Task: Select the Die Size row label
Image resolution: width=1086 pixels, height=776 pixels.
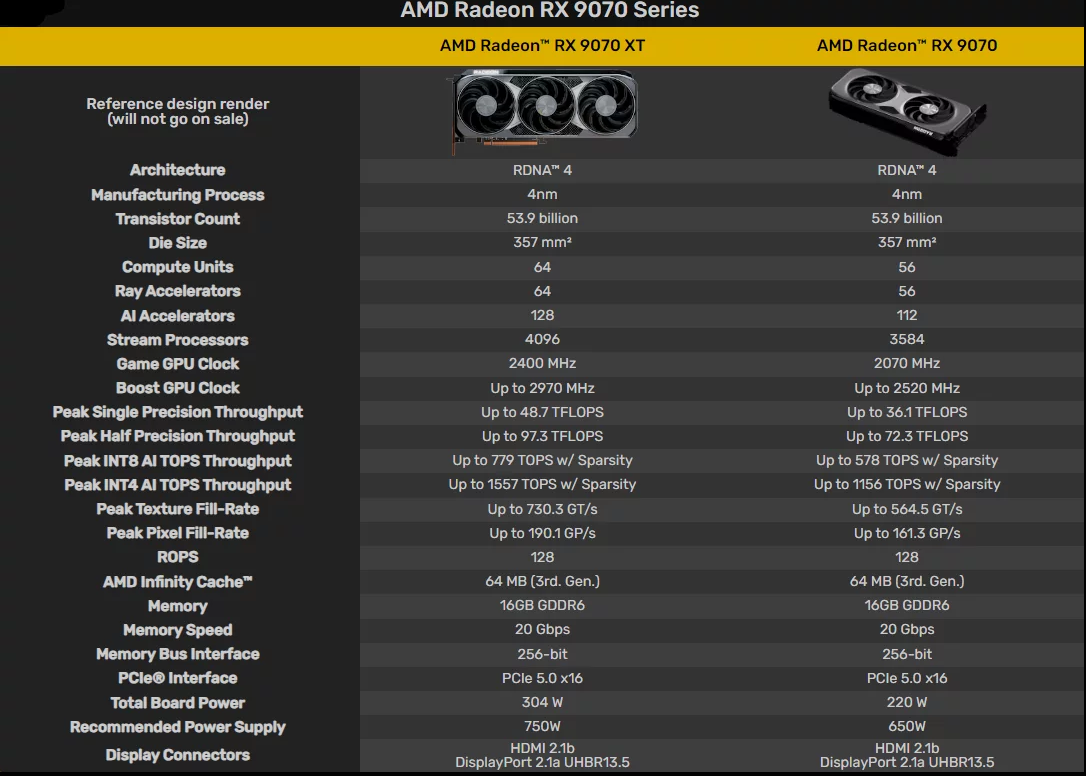Action: [x=177, y=243]
